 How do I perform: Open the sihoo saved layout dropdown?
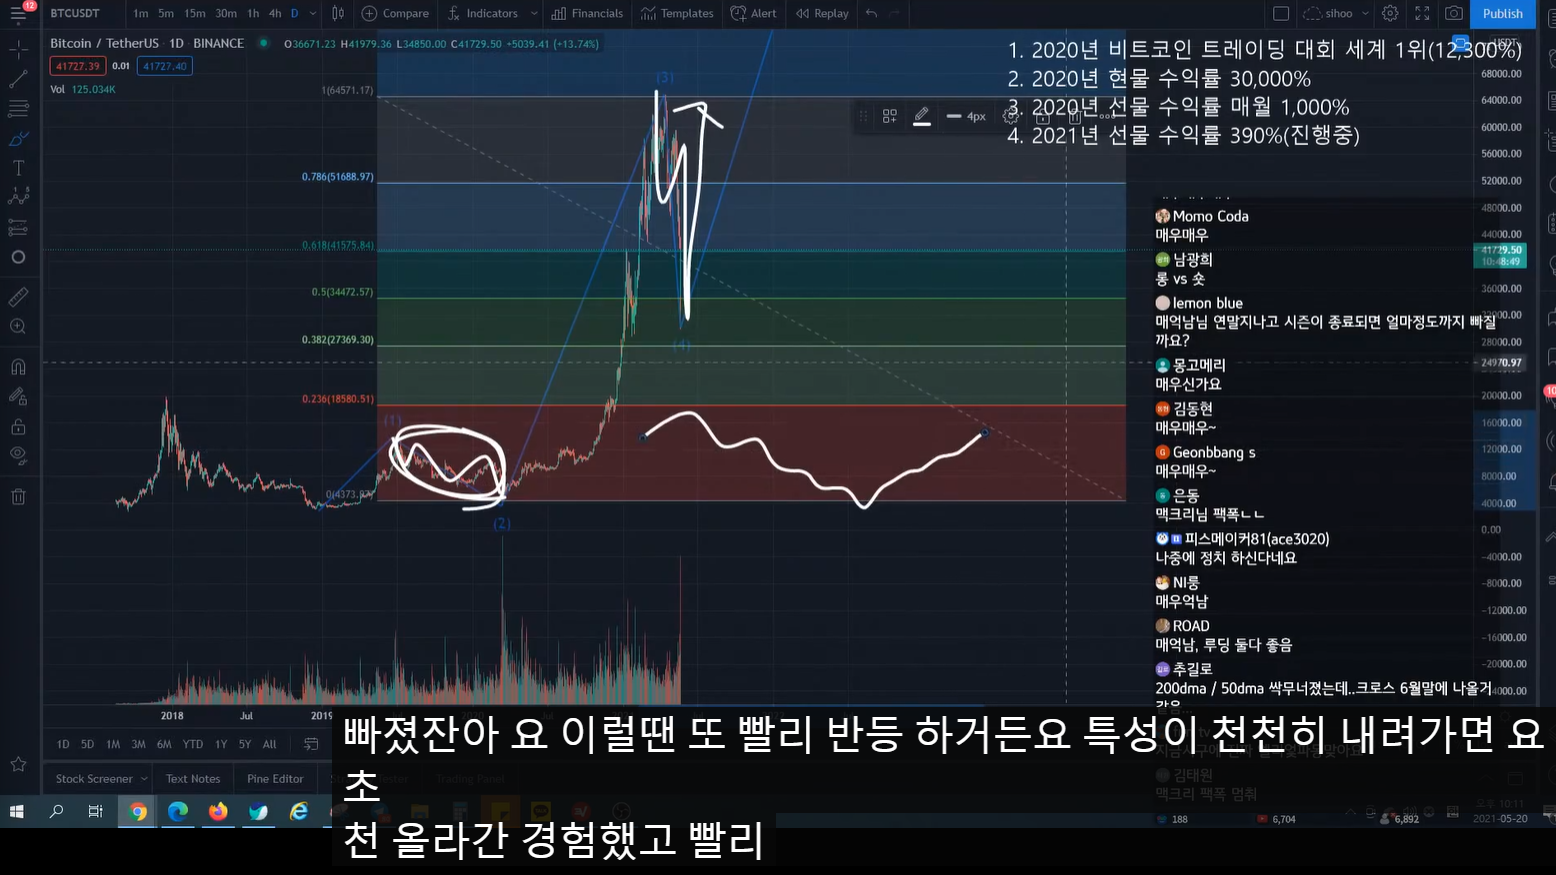tap(1336, 14)
